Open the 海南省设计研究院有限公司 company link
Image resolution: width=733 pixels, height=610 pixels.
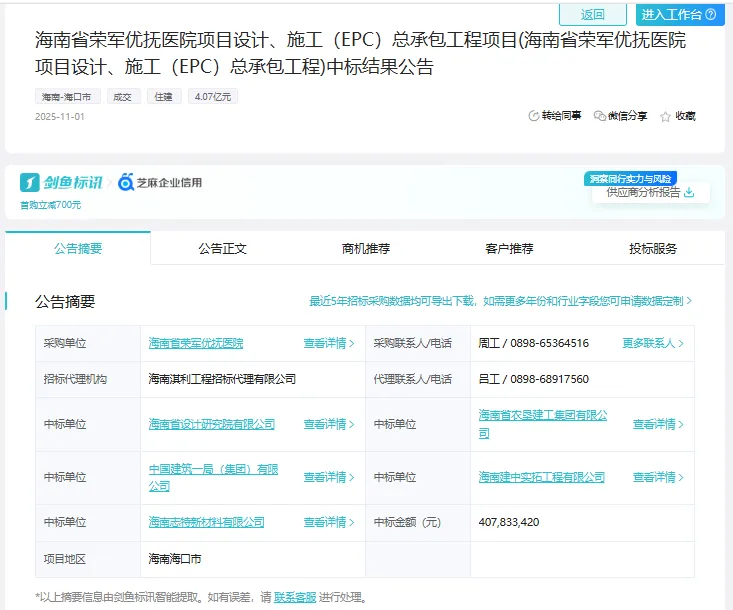click(211, 424)
